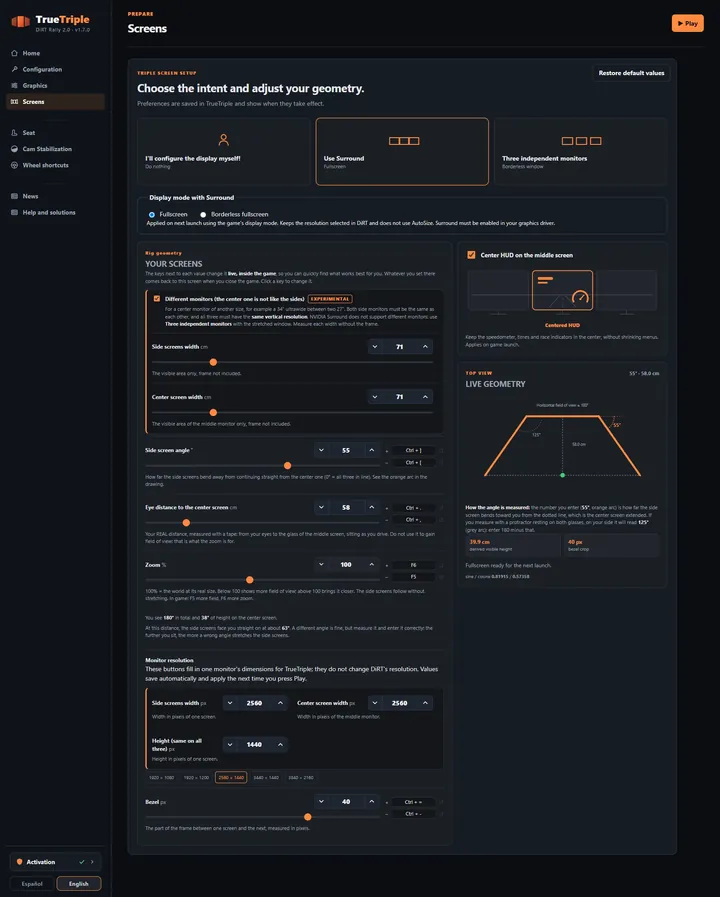The height and width of the screenshot is (897, 720).
Task: Lower the Side screen angle with the down chevron
Action: click(321, 450)
